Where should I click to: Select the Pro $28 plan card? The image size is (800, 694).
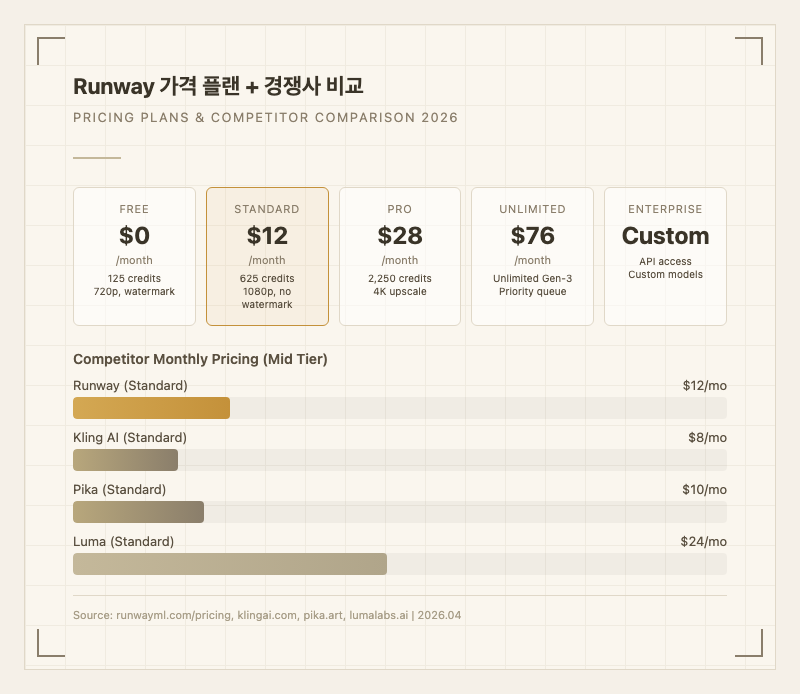(x=400, y=256)
